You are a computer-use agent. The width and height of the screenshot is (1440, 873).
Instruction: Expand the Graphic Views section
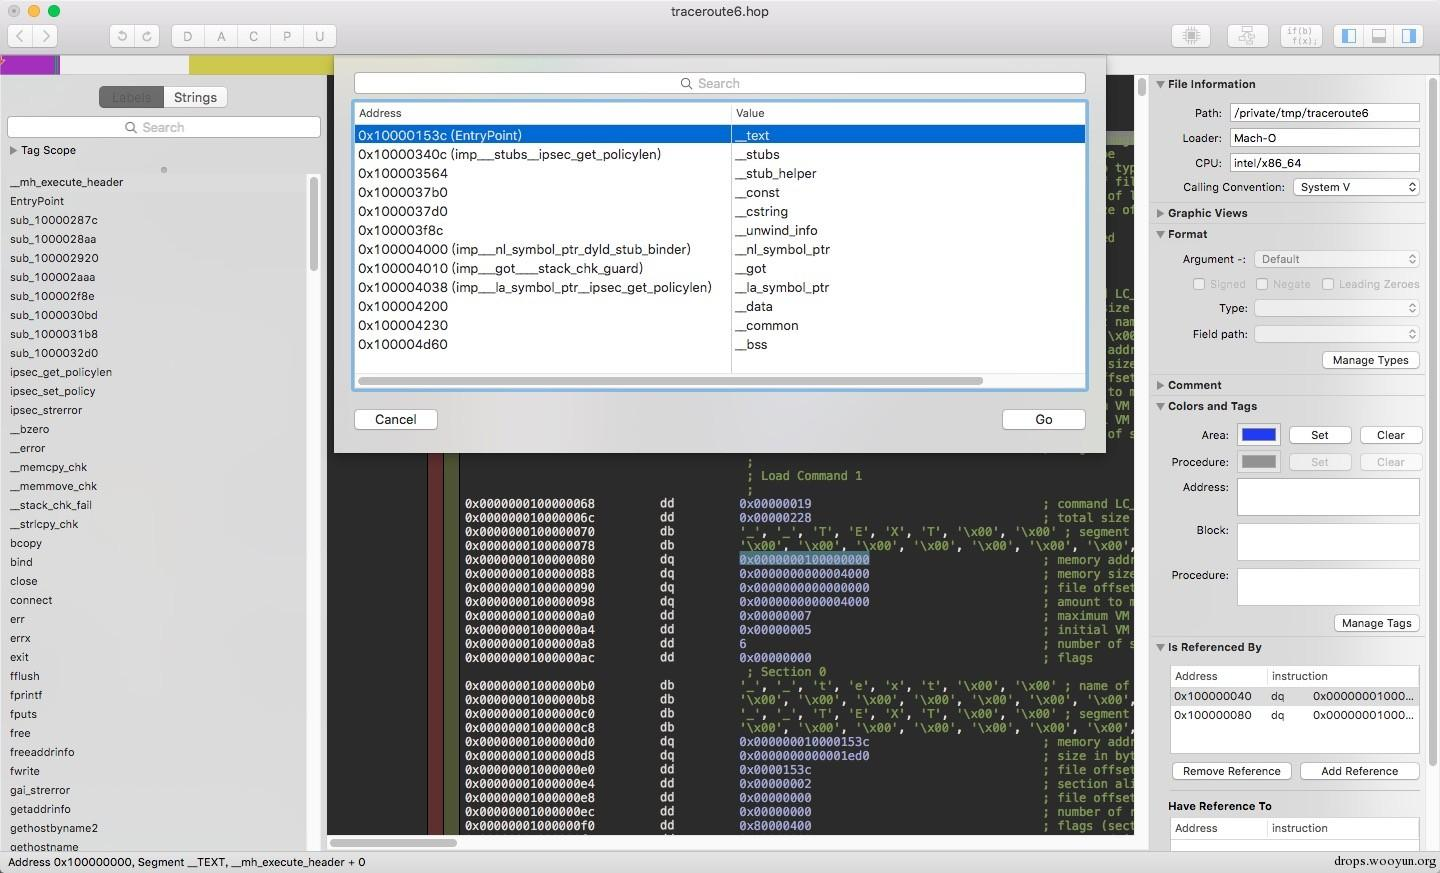1161,213
